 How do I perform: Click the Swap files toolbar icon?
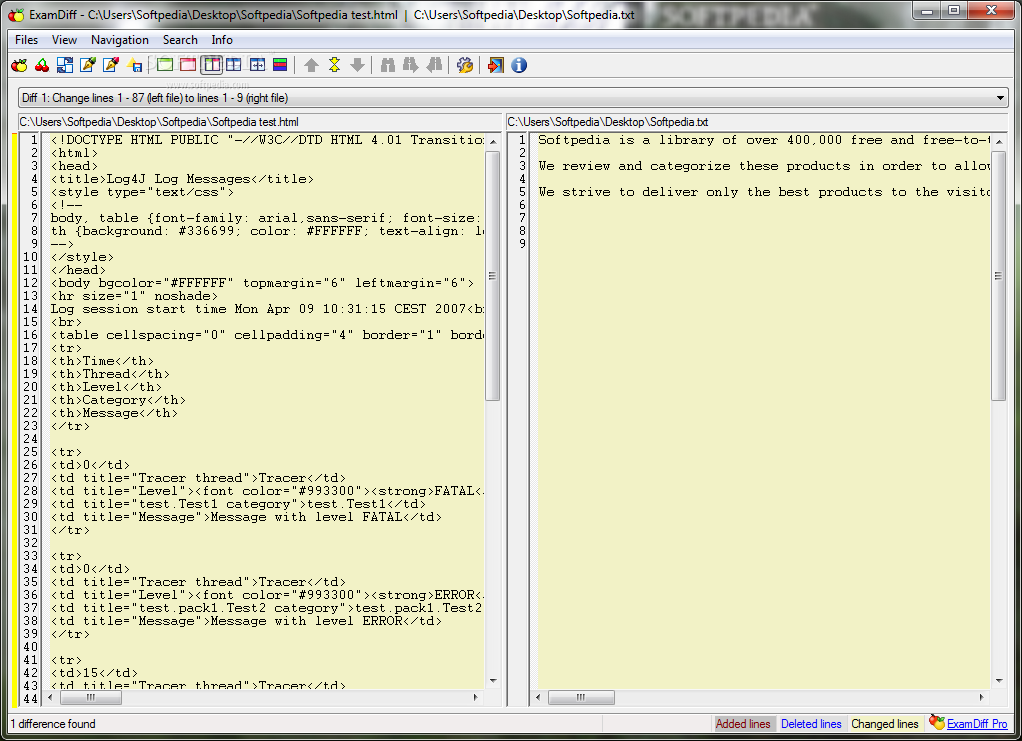pos(65,65)
